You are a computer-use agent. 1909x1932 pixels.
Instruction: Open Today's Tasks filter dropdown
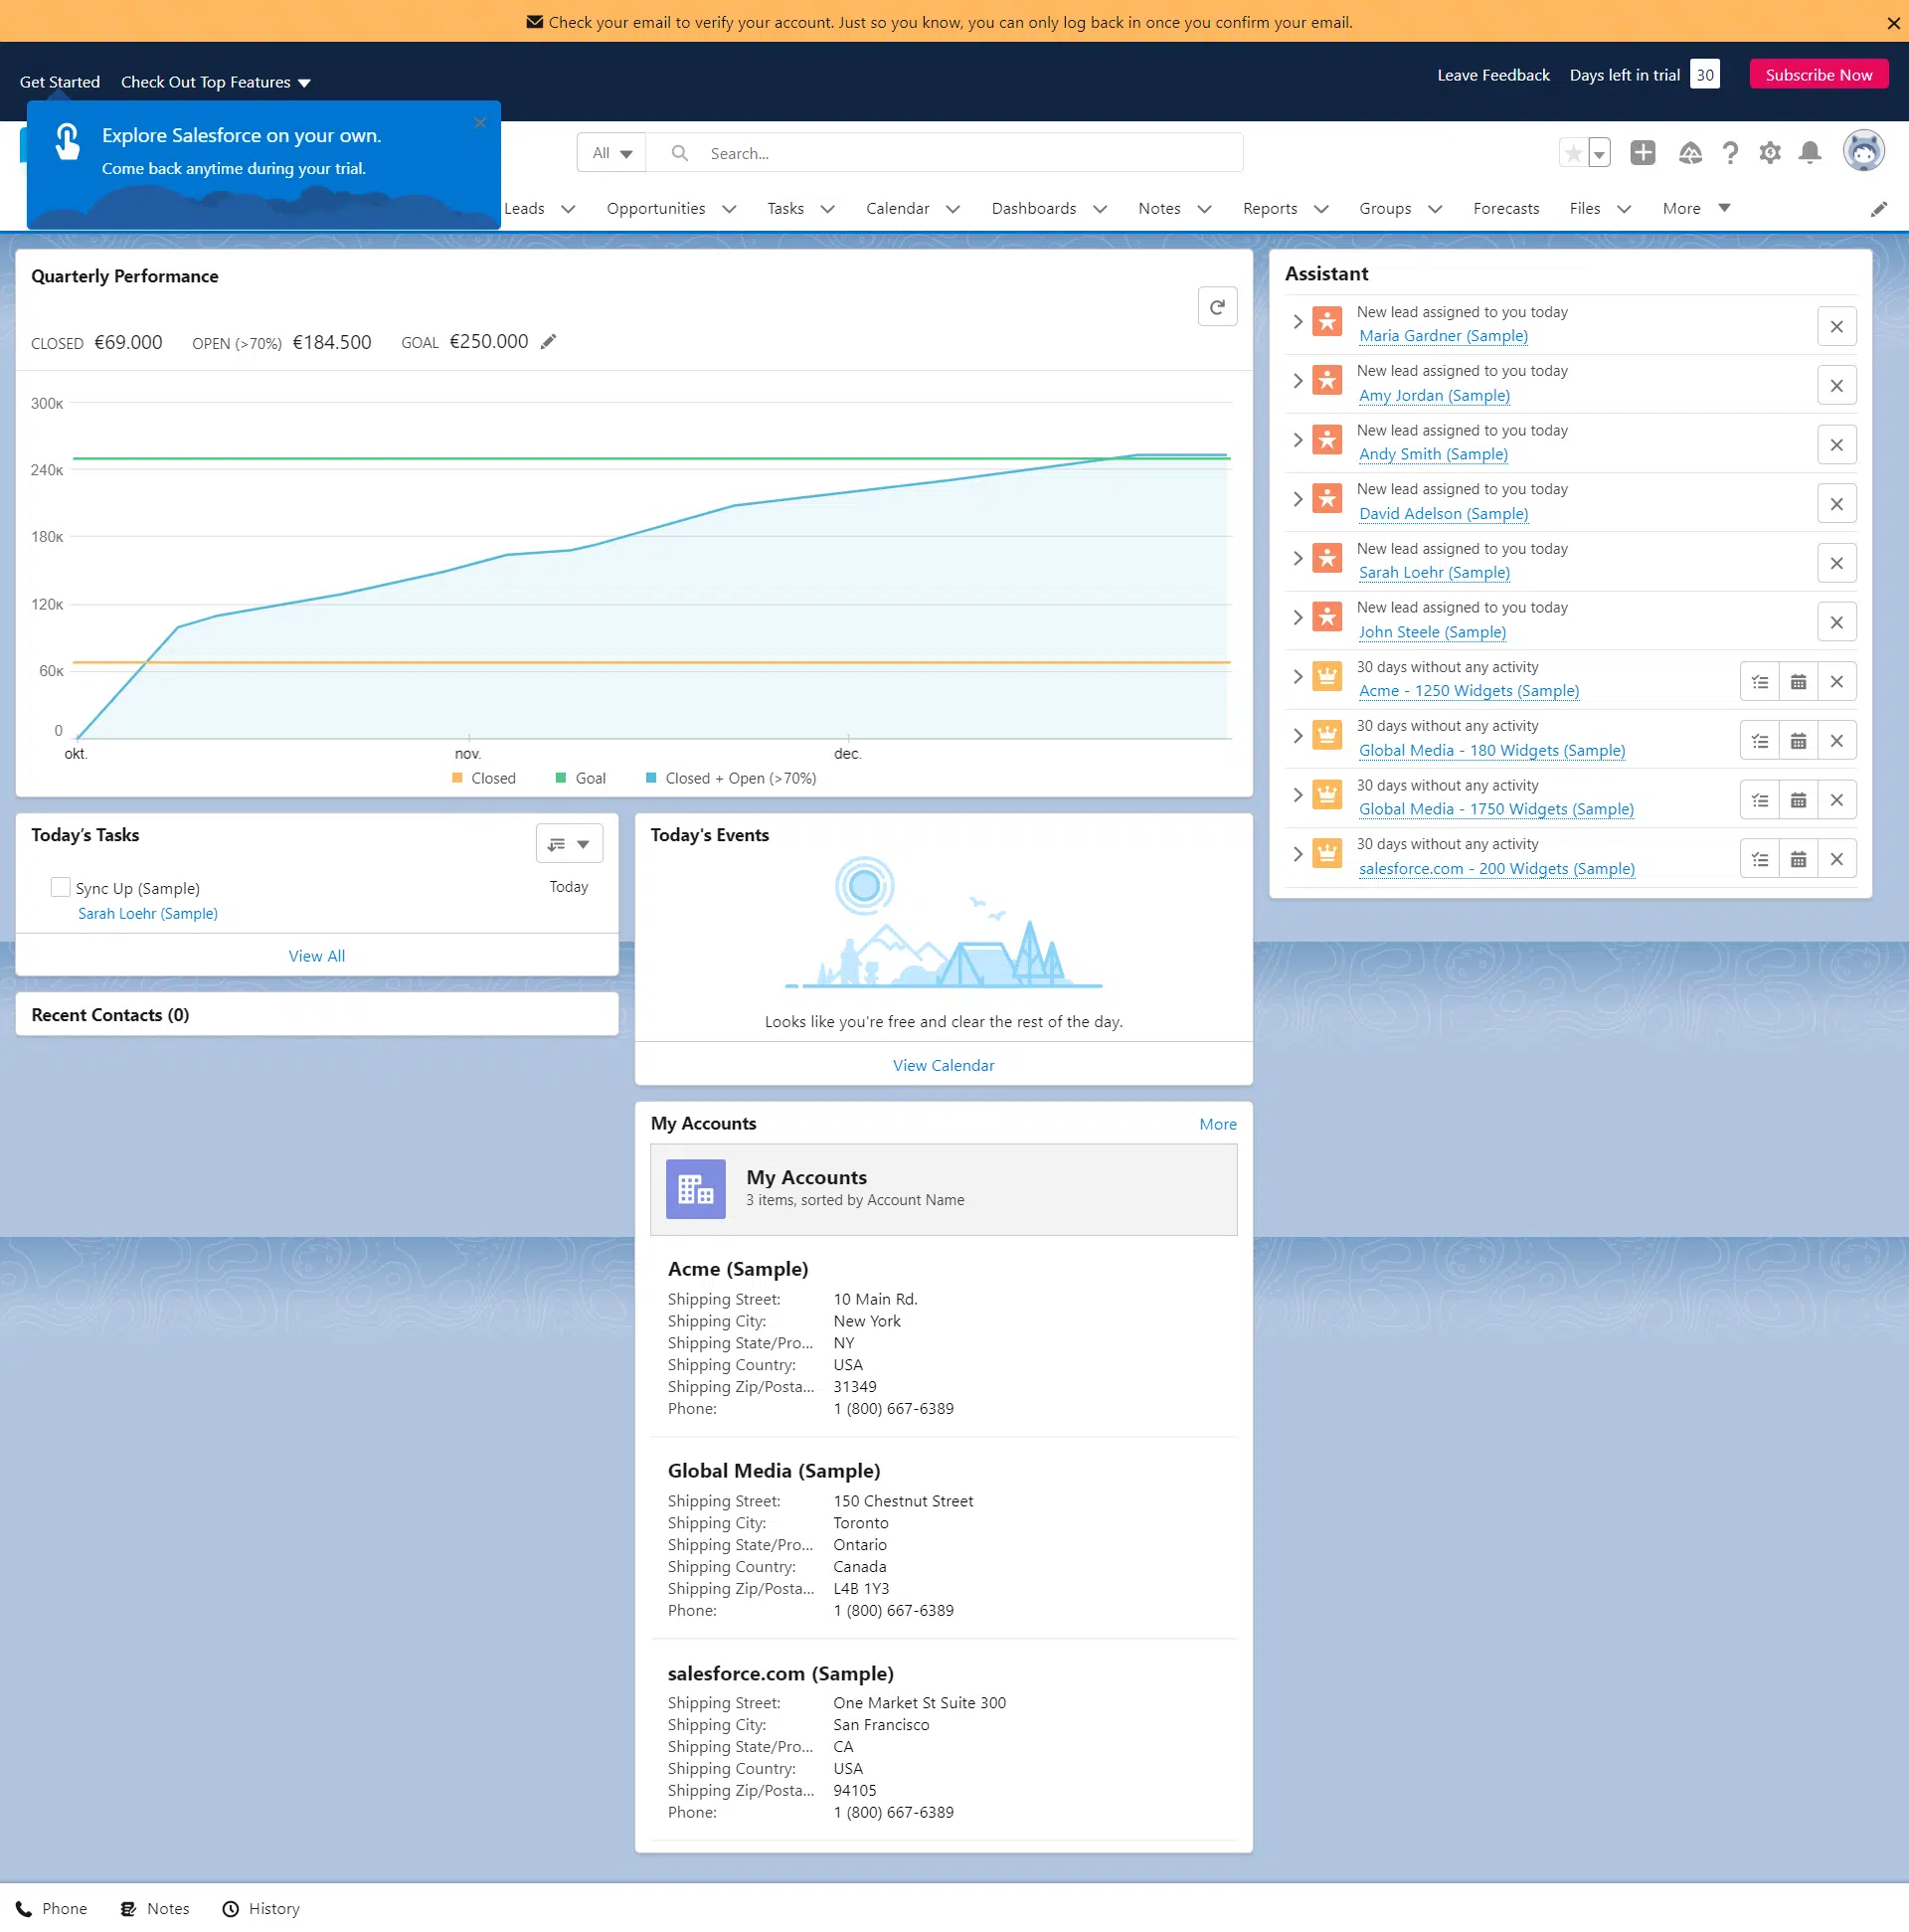coord(569,844)
